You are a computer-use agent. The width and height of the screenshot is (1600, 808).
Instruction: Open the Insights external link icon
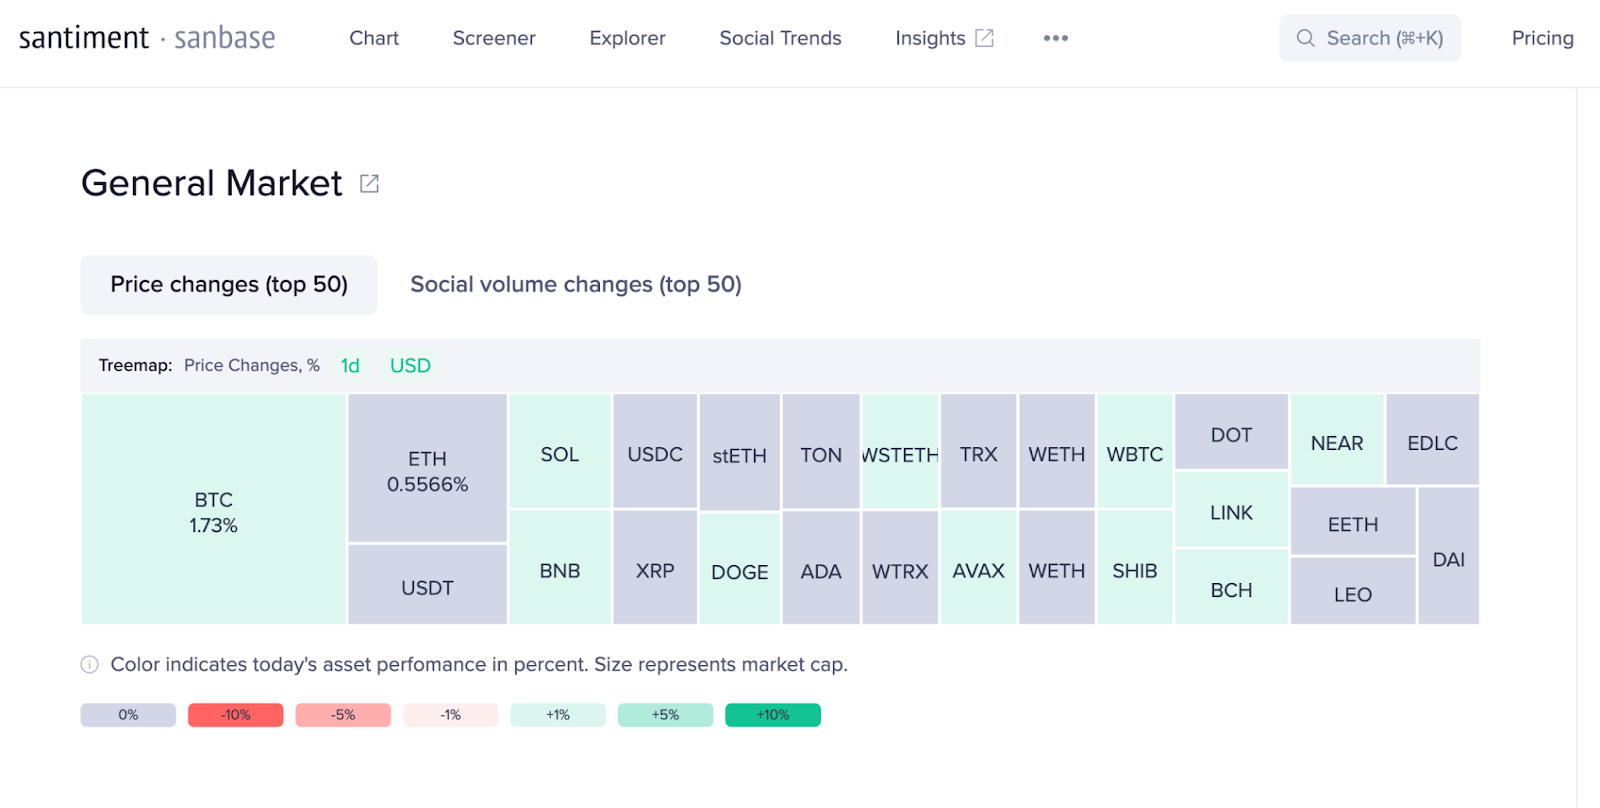coord(985,38)
